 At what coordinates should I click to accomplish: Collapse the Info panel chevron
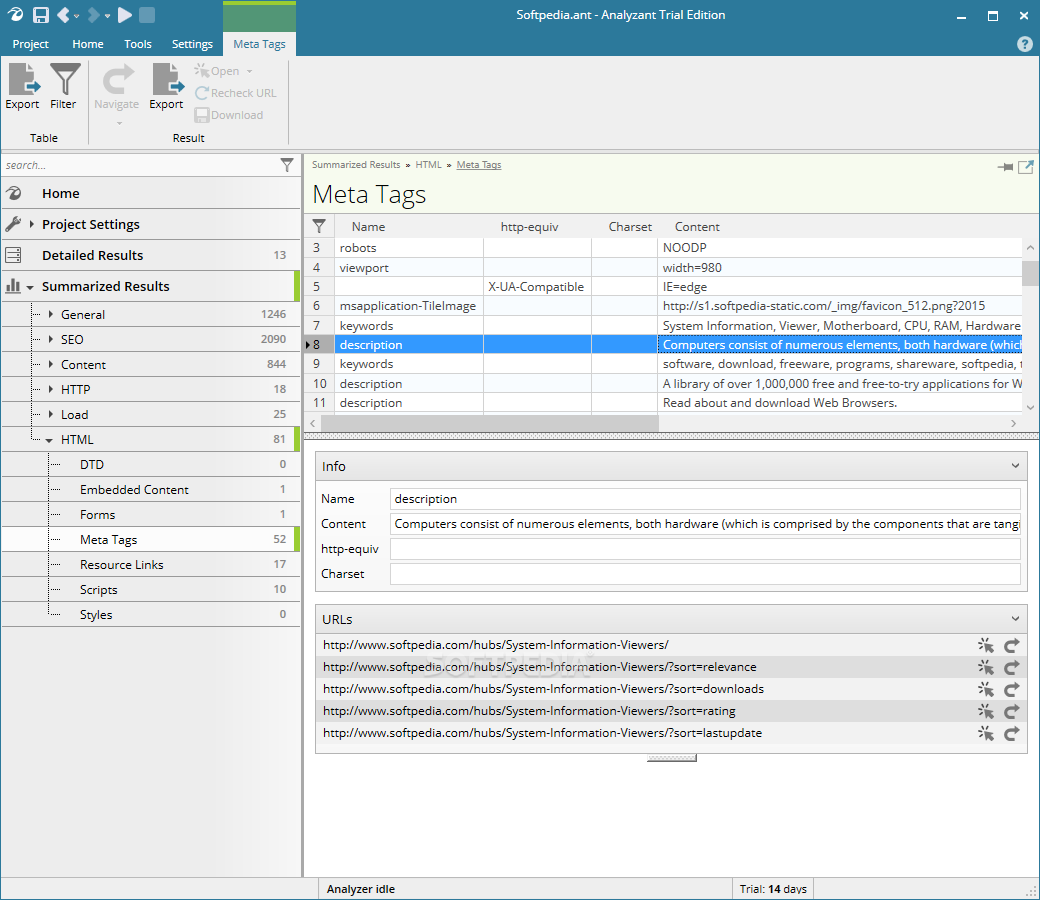tap(1015, 466)
